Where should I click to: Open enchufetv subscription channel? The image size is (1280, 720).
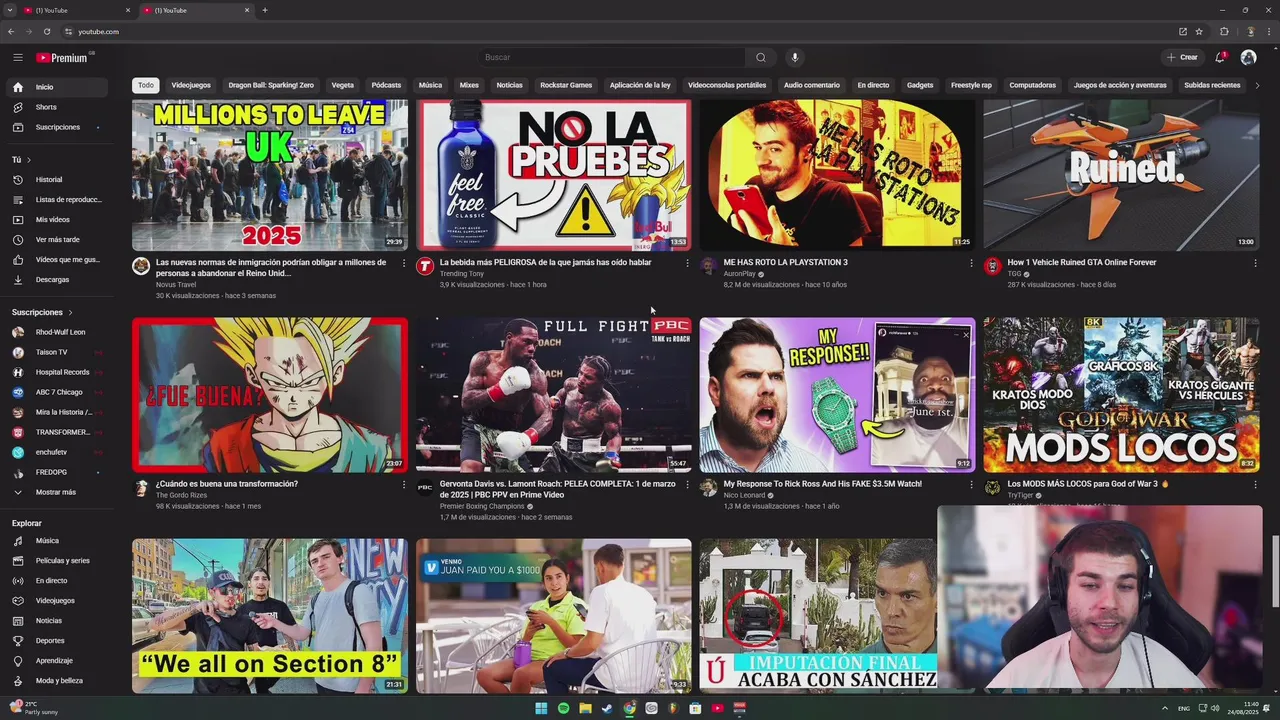click(58, 452)
